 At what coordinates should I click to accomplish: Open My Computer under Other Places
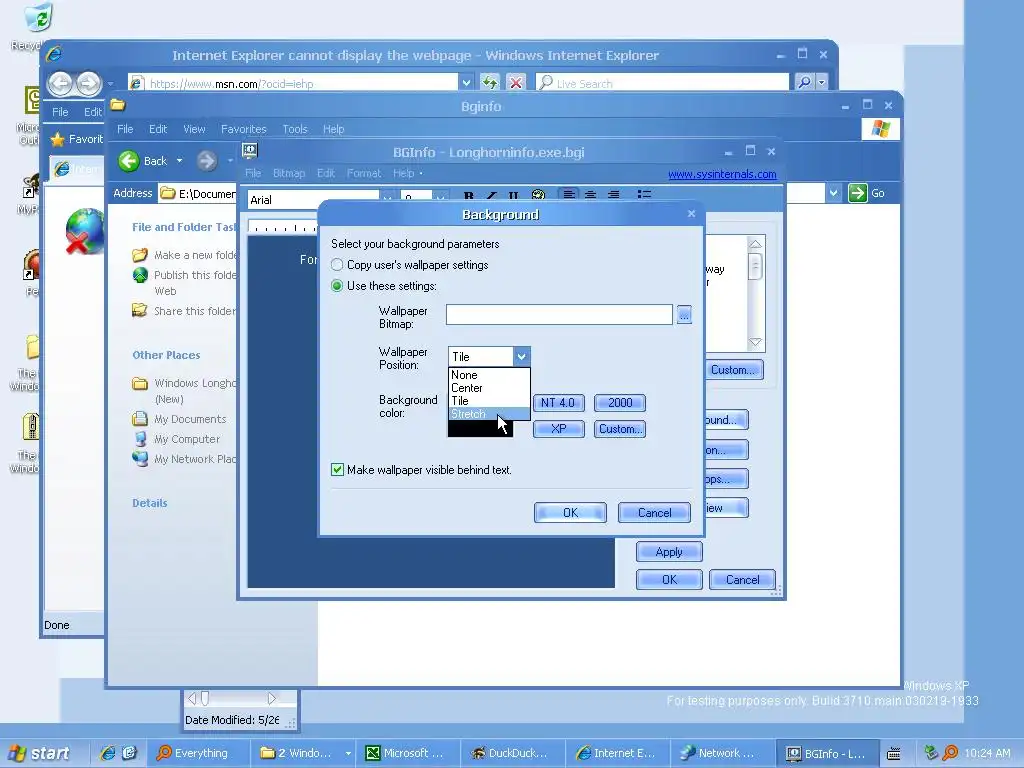coord(176,439)
